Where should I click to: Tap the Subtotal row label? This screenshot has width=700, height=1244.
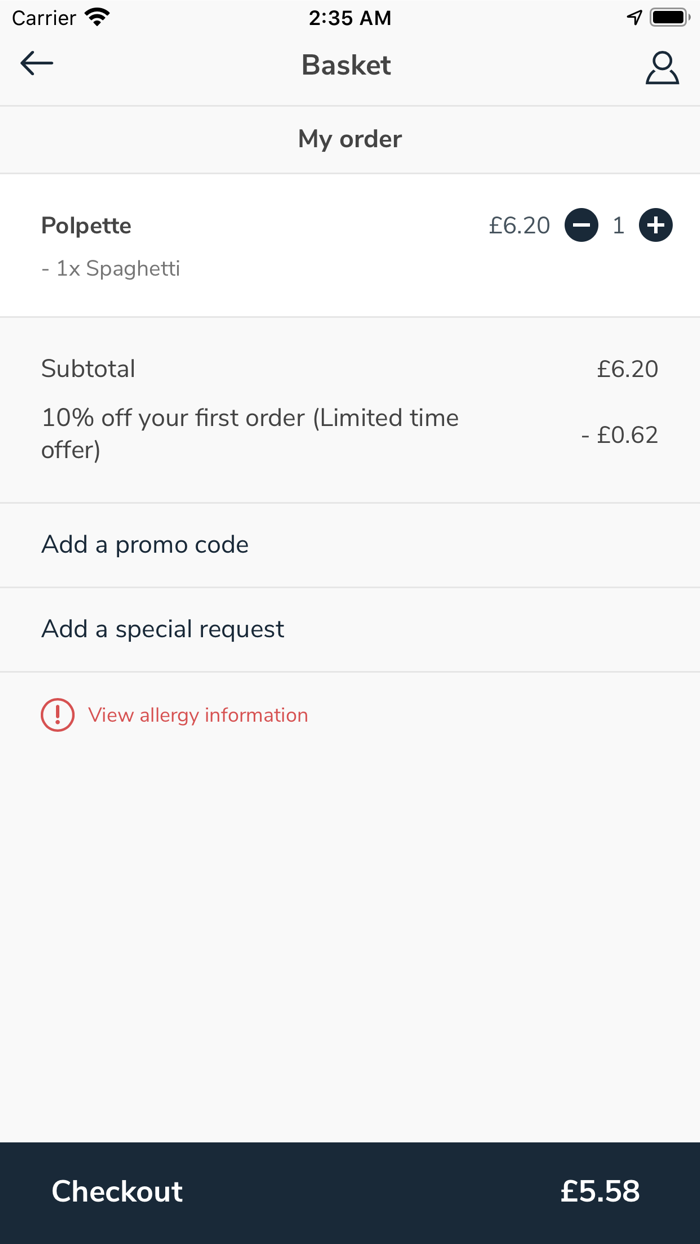[x=88, y=369]
